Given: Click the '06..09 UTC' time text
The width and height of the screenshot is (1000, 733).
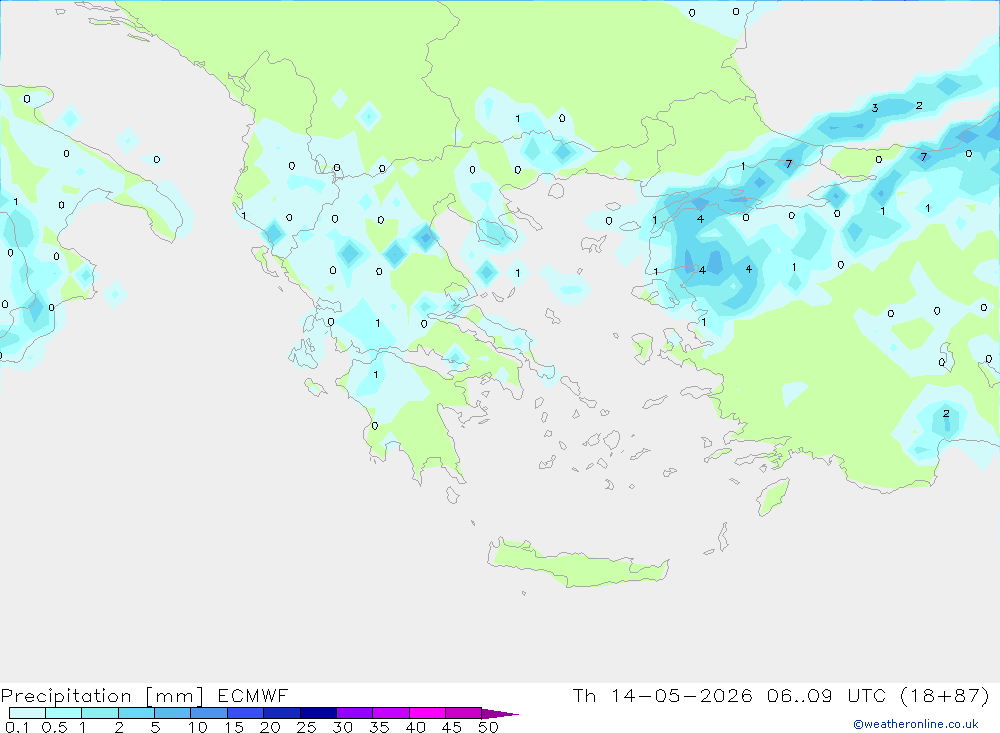Looking at the screenshot, I should [x=827, y=695].
